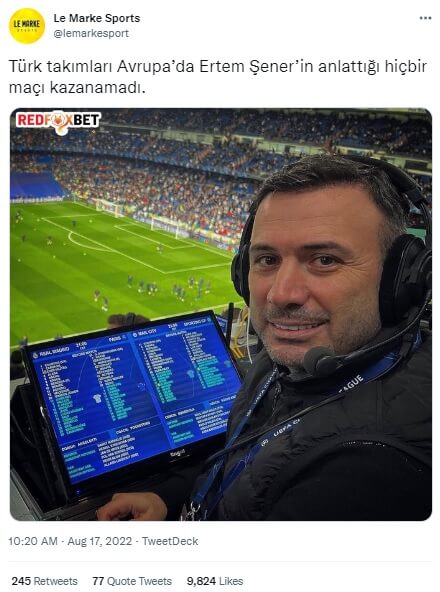Open the tweet timestamp 10:20 AM link
Viewport: 440px width, 592px height.
(33, 541)
